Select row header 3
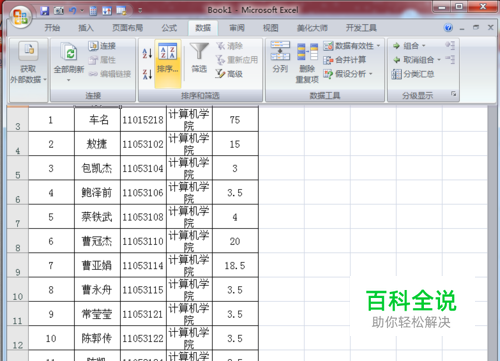This screenshot has width=500, height=361. pyautogui.click(x=18, y=119)
